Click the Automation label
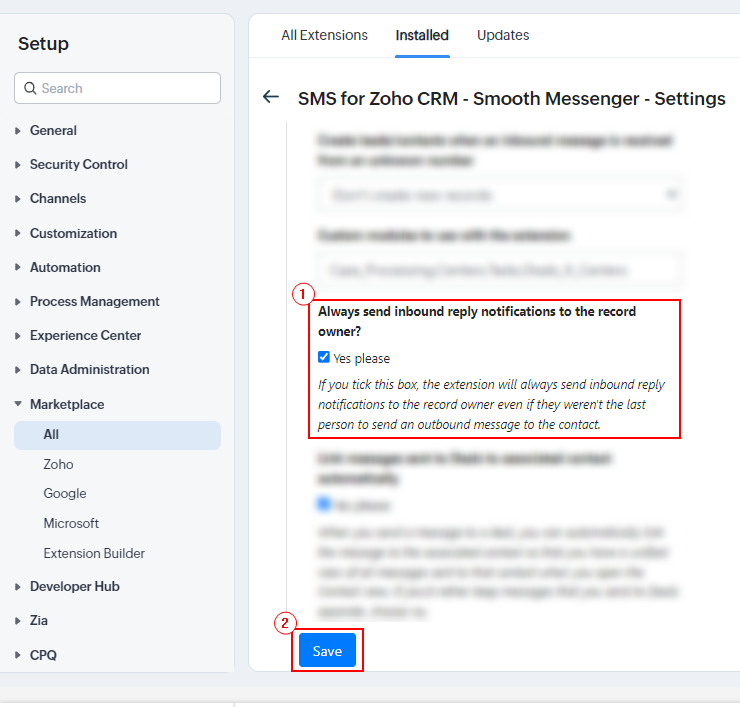The height and width of the screenshot is (707, 740). (x=65, y=267)
